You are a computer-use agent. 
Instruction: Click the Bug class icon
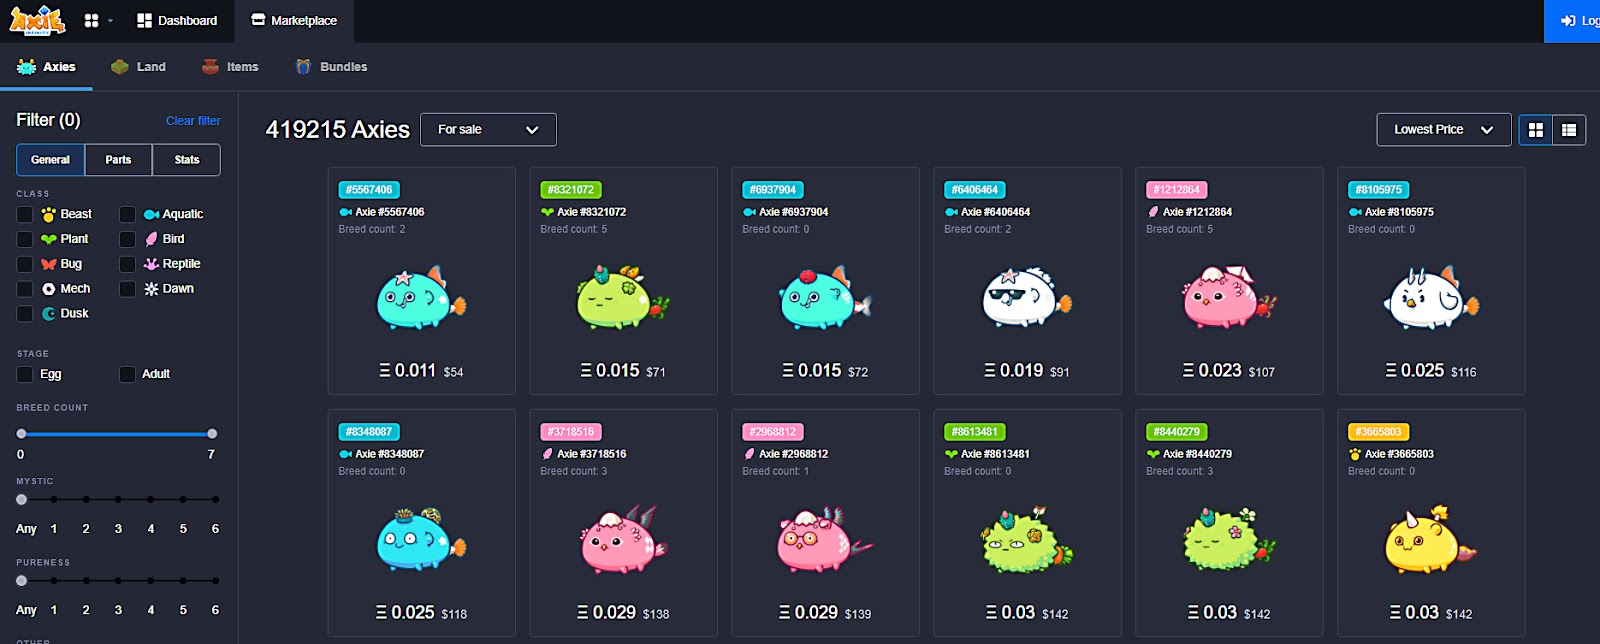[x=49, y=264]
